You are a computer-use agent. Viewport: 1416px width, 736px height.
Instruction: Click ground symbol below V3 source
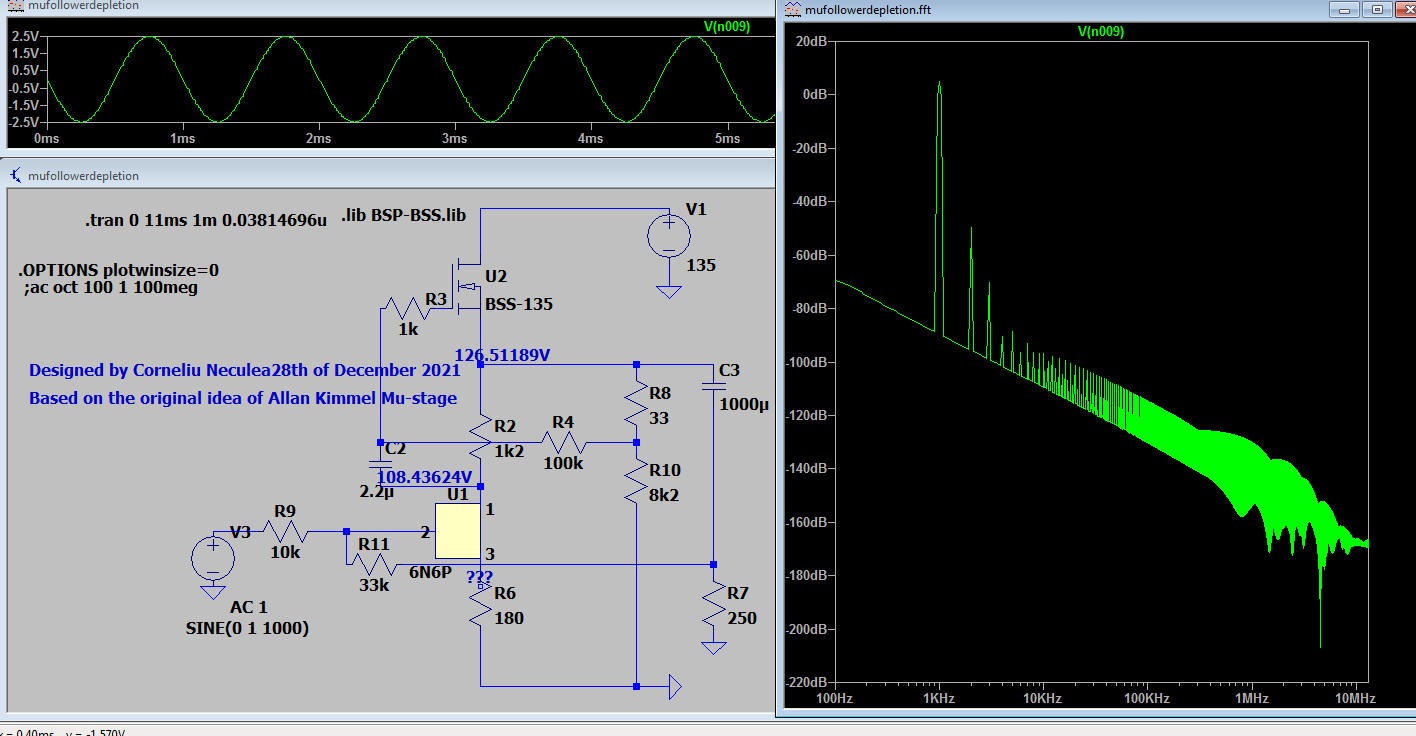[x=213, y=591]
